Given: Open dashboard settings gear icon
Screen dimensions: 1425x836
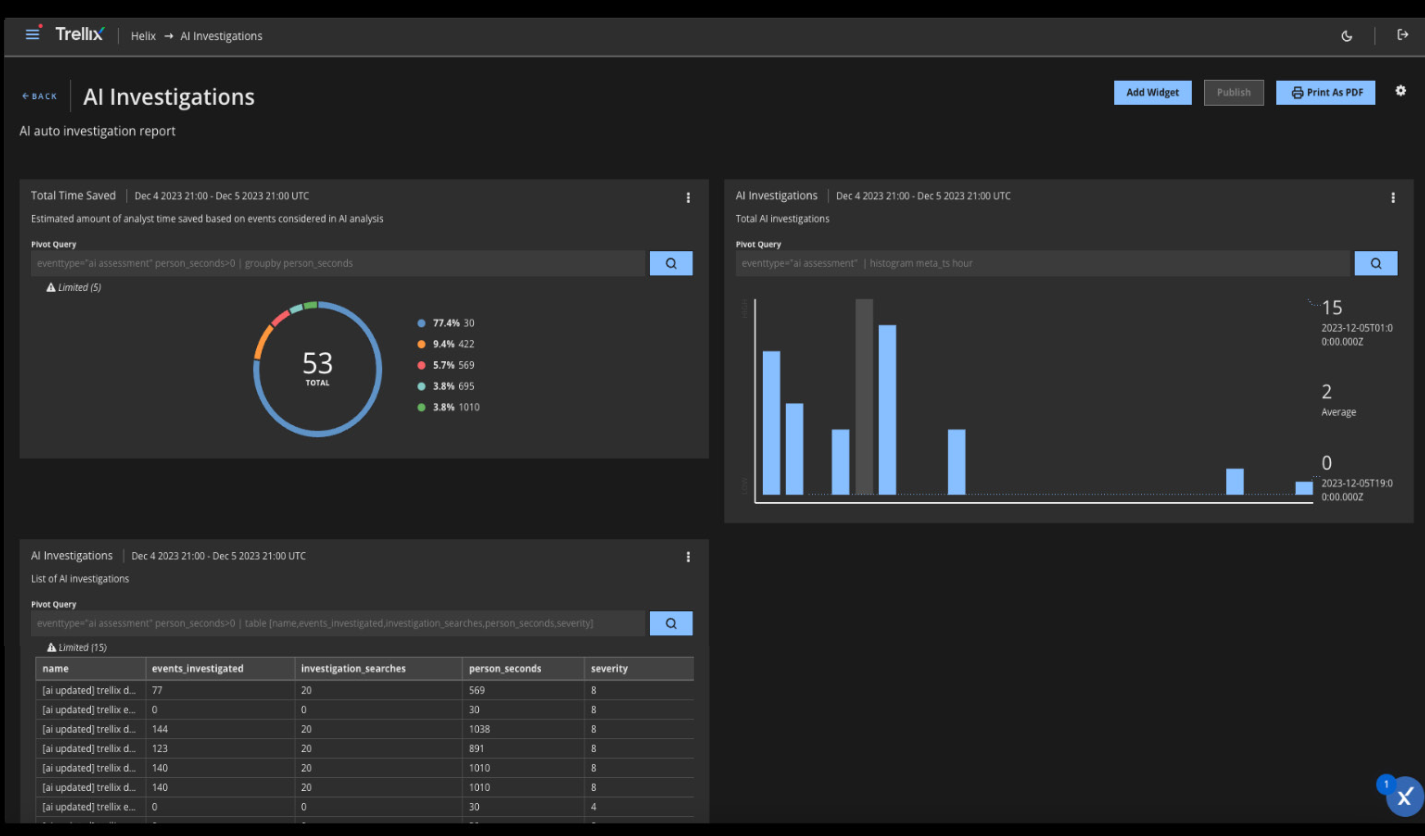Looking at the screenshot, I should (1401, 91).
